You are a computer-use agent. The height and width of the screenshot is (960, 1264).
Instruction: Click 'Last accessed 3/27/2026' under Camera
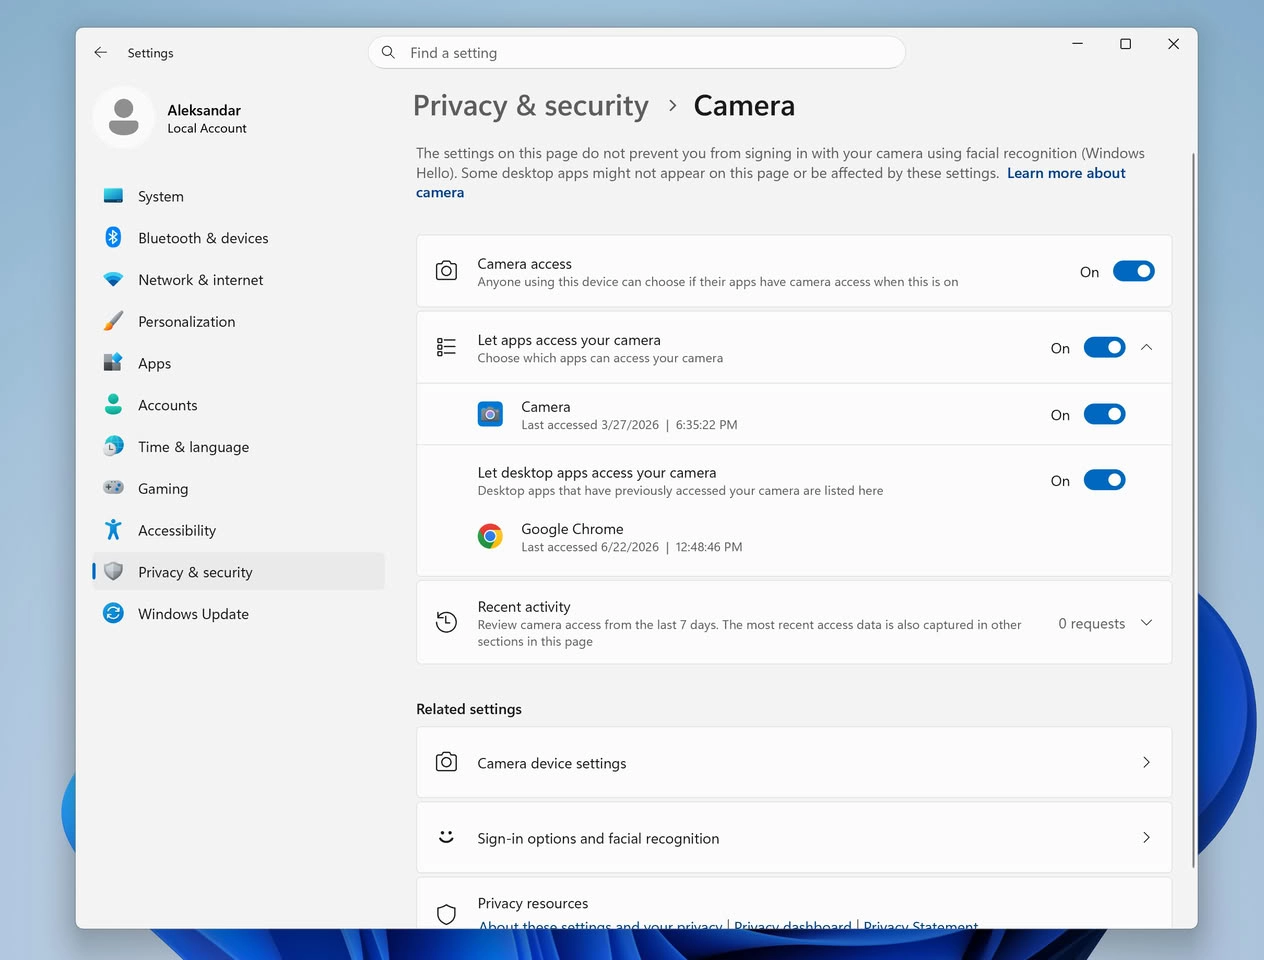(x=590, y=425)
